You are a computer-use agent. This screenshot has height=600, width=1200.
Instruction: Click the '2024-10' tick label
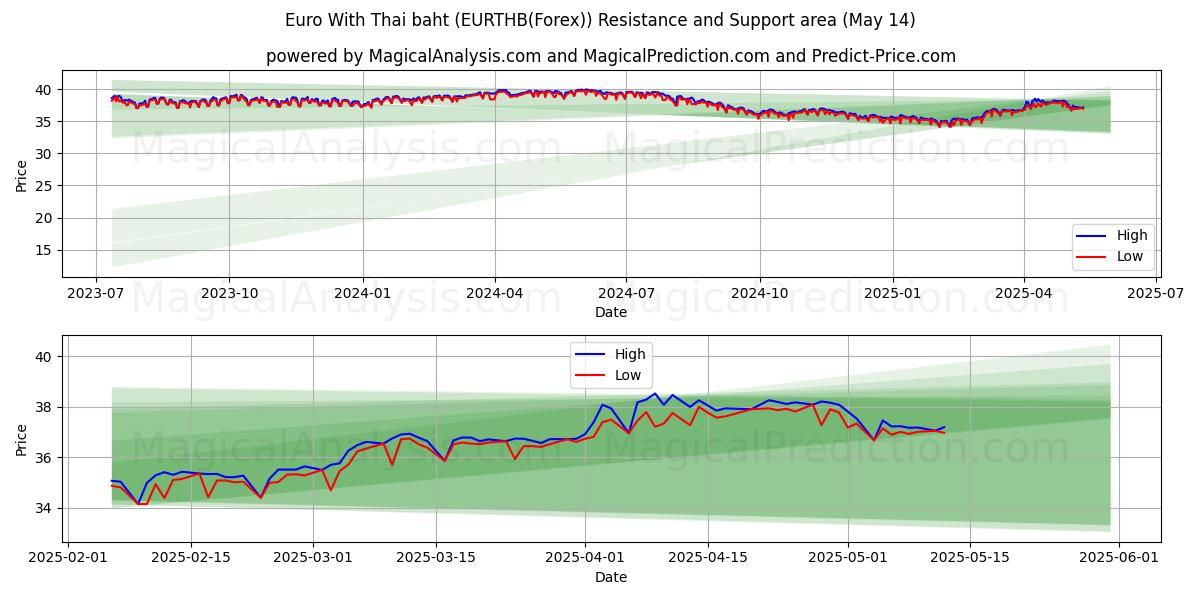pyautogui.click(x=759, y=293)
